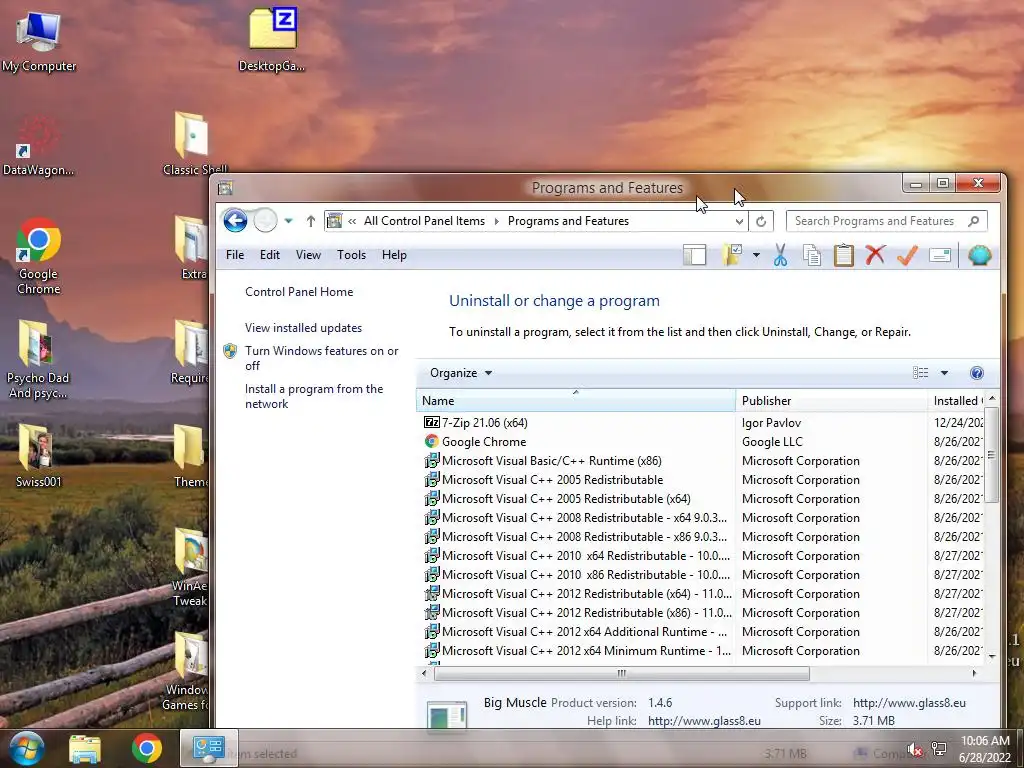Click the Paste clipboard toolbar icon
The height and width of the screenshot is (768, 1024).
[844, 255]
